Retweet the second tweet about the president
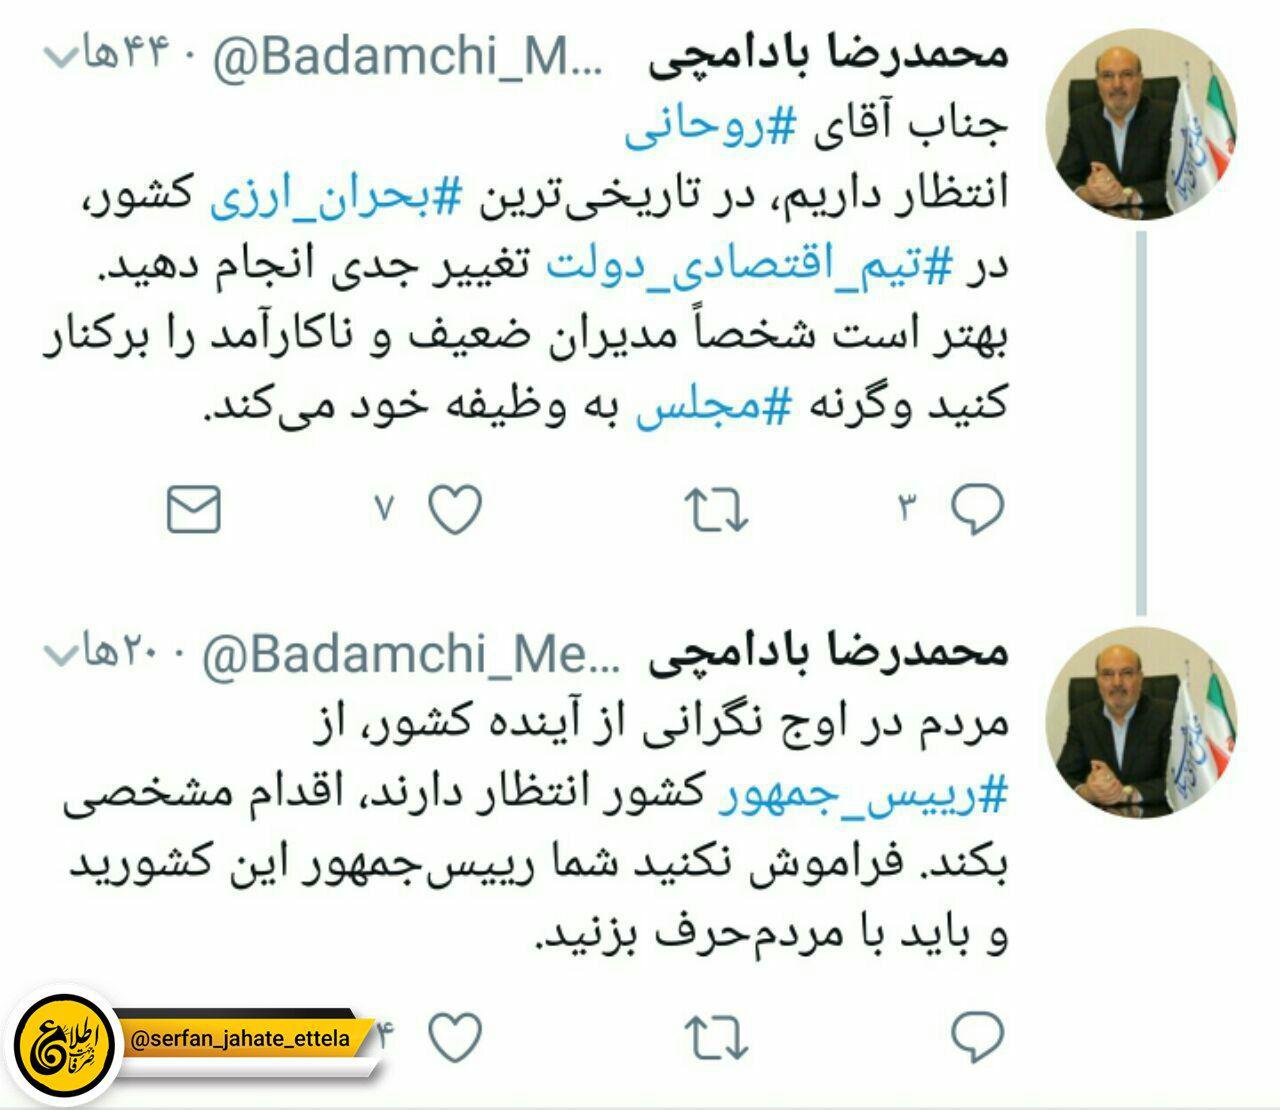Image resolution: width=1280 pixels, height=1110 pixels. (x=717, y=1037)
